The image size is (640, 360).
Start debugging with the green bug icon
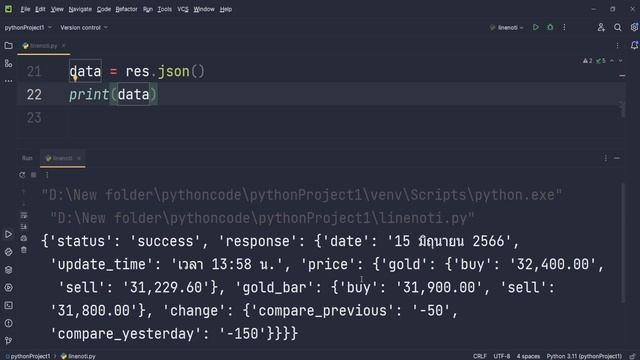click(x=550, y=27)
